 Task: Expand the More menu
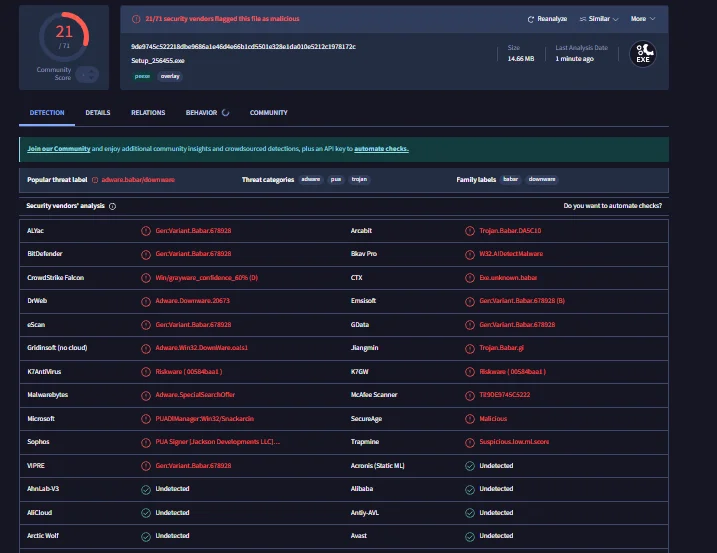coord(643,19)
